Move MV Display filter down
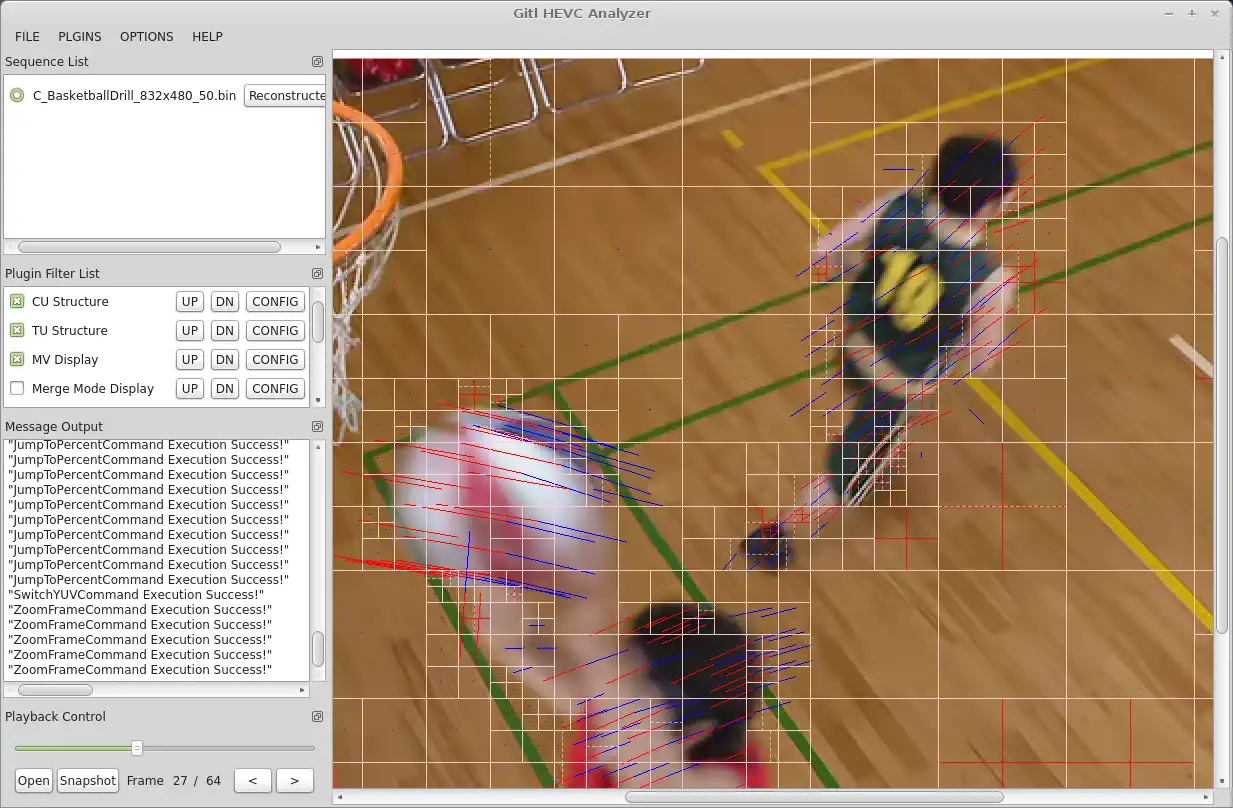This screenshot has height=808, width=1233. (225, 360)
